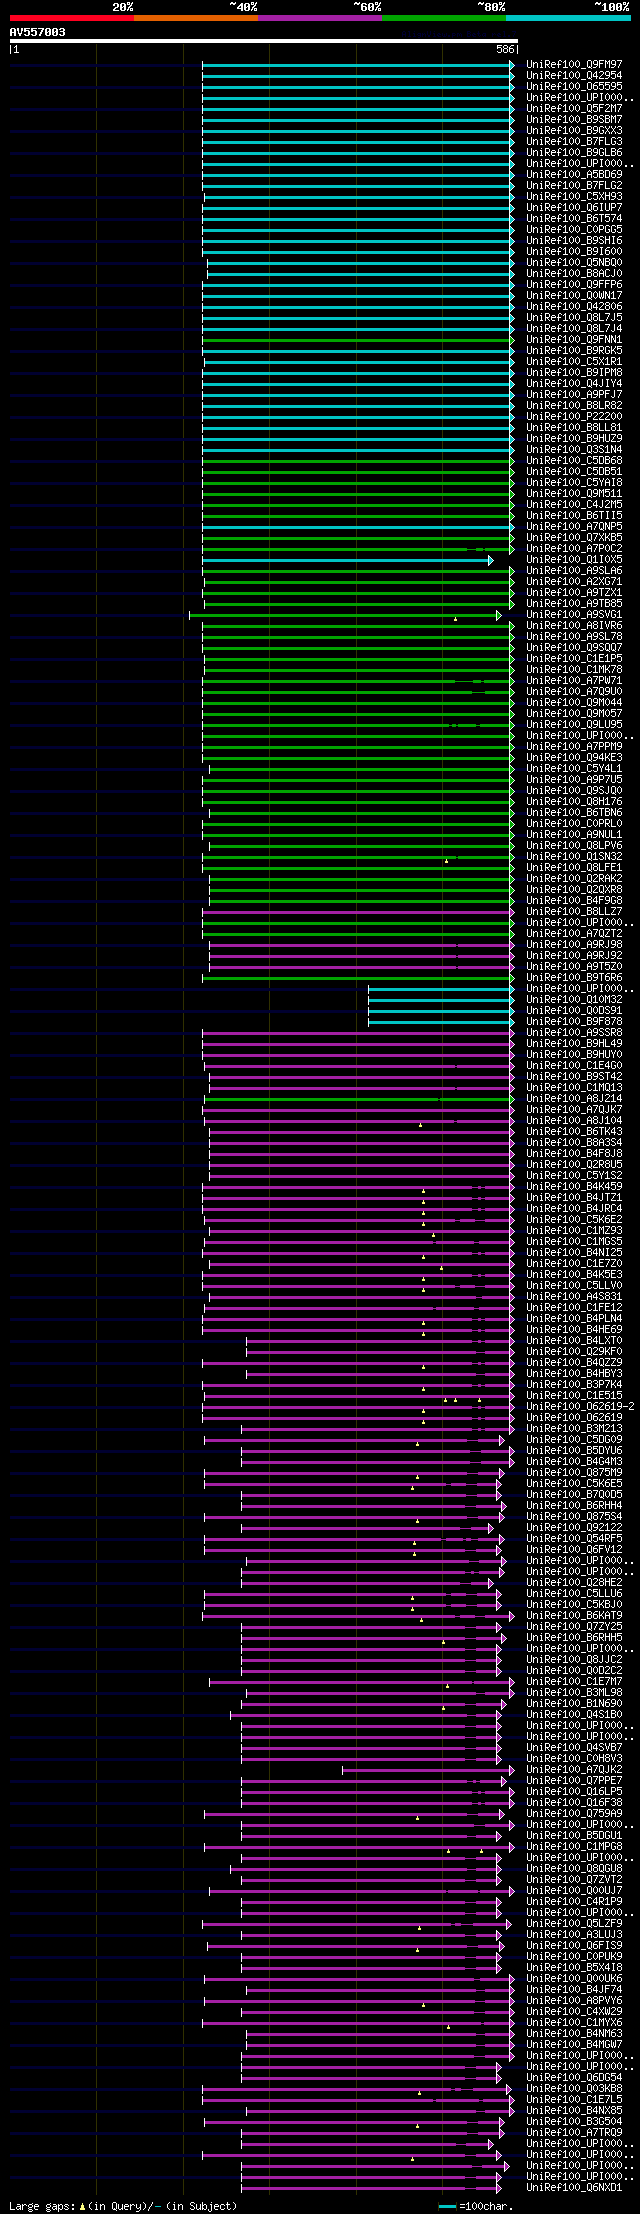Viewport: 640px width, 2214px height.
Task: Open hit UniRef100_Q9FM97
Action: [574, 64]
